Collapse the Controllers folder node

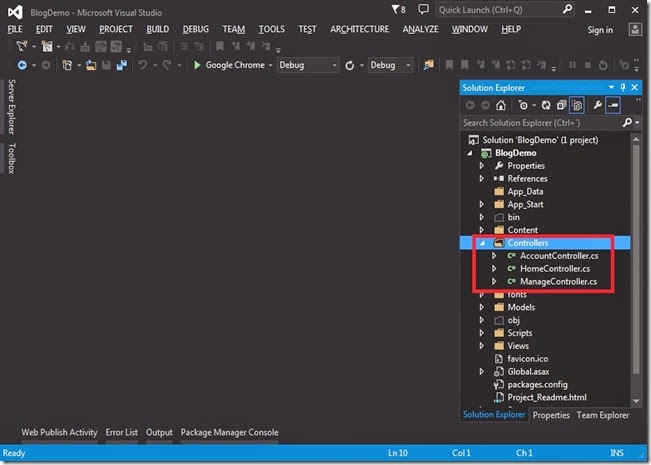482,243
